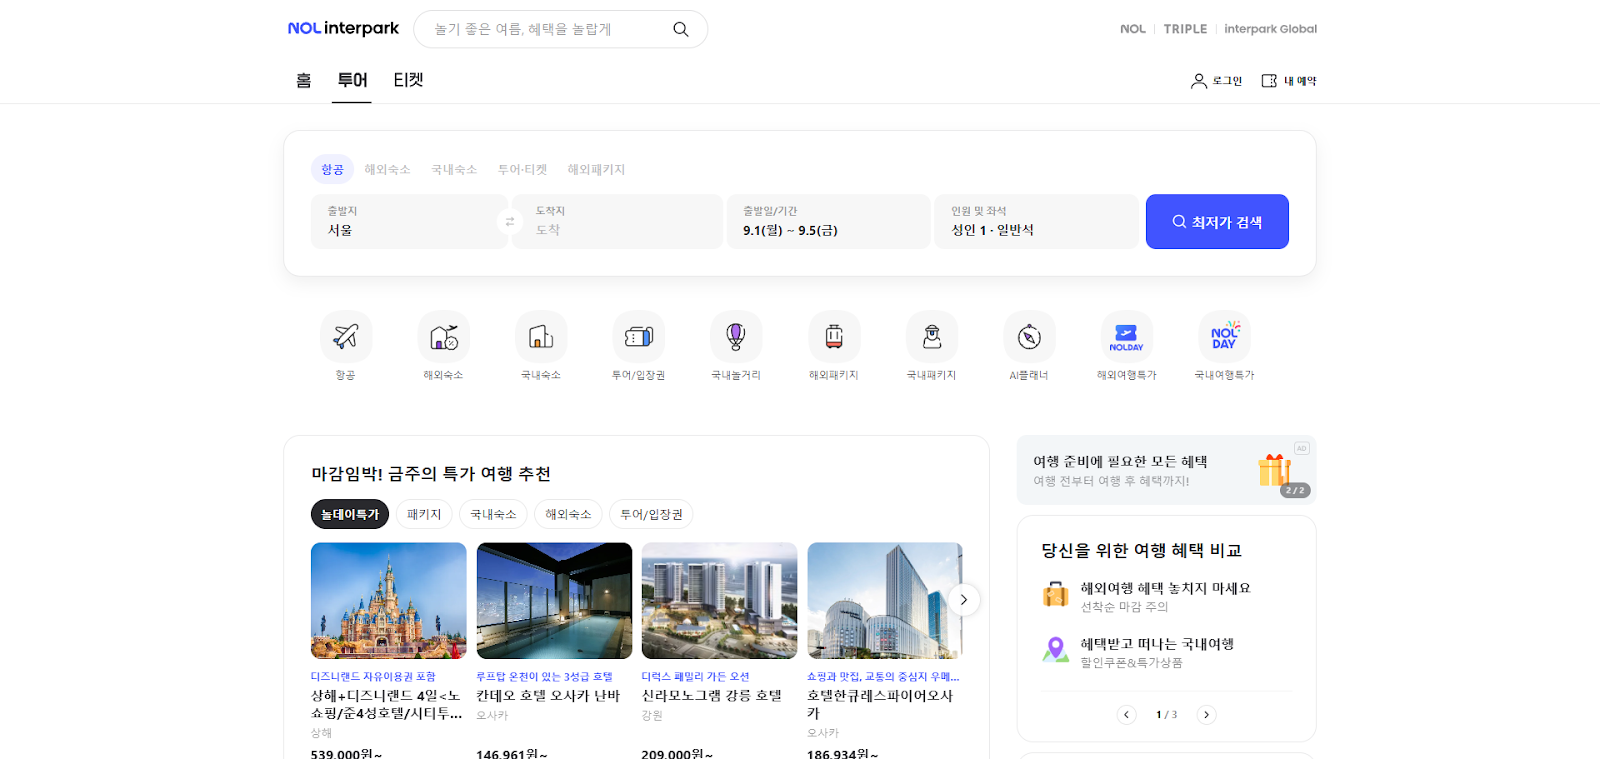Open the 호텔한큐레스파이어오사카 thumbnail
This screenshot has width=1600, height=759.
point(885,601)
